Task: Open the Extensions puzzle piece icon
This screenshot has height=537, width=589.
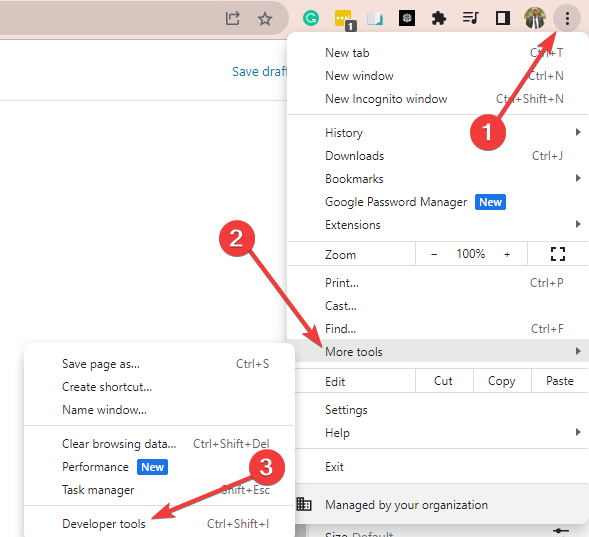Action: tap(438, 18)
